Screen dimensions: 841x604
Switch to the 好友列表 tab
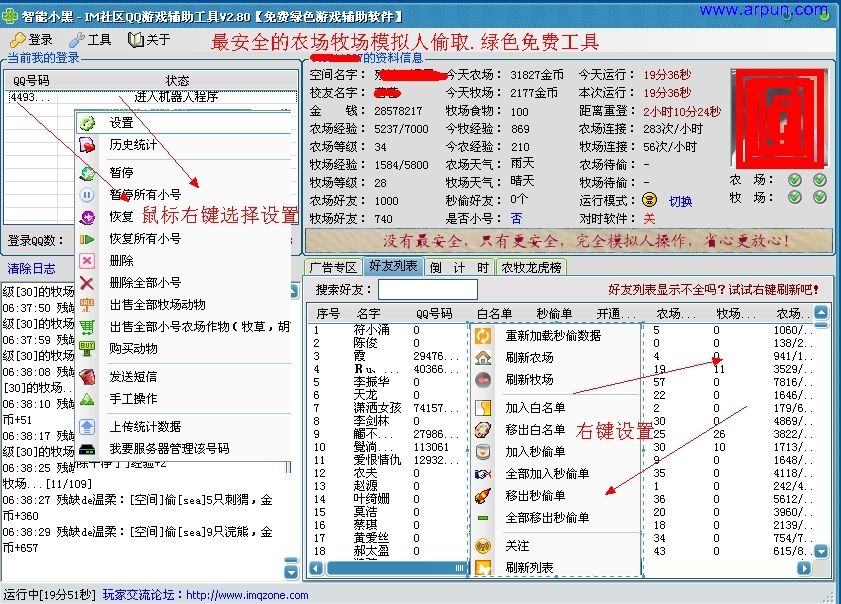pyautogui.click(x=393, y=266)
